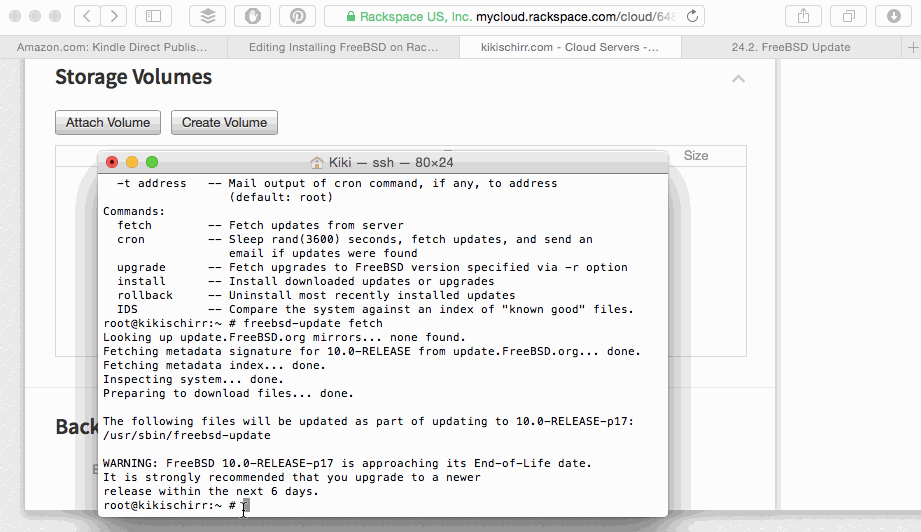921x532 pixels.
Task: Click 'Inspecting system... done.' line
Action: (193, 379)
